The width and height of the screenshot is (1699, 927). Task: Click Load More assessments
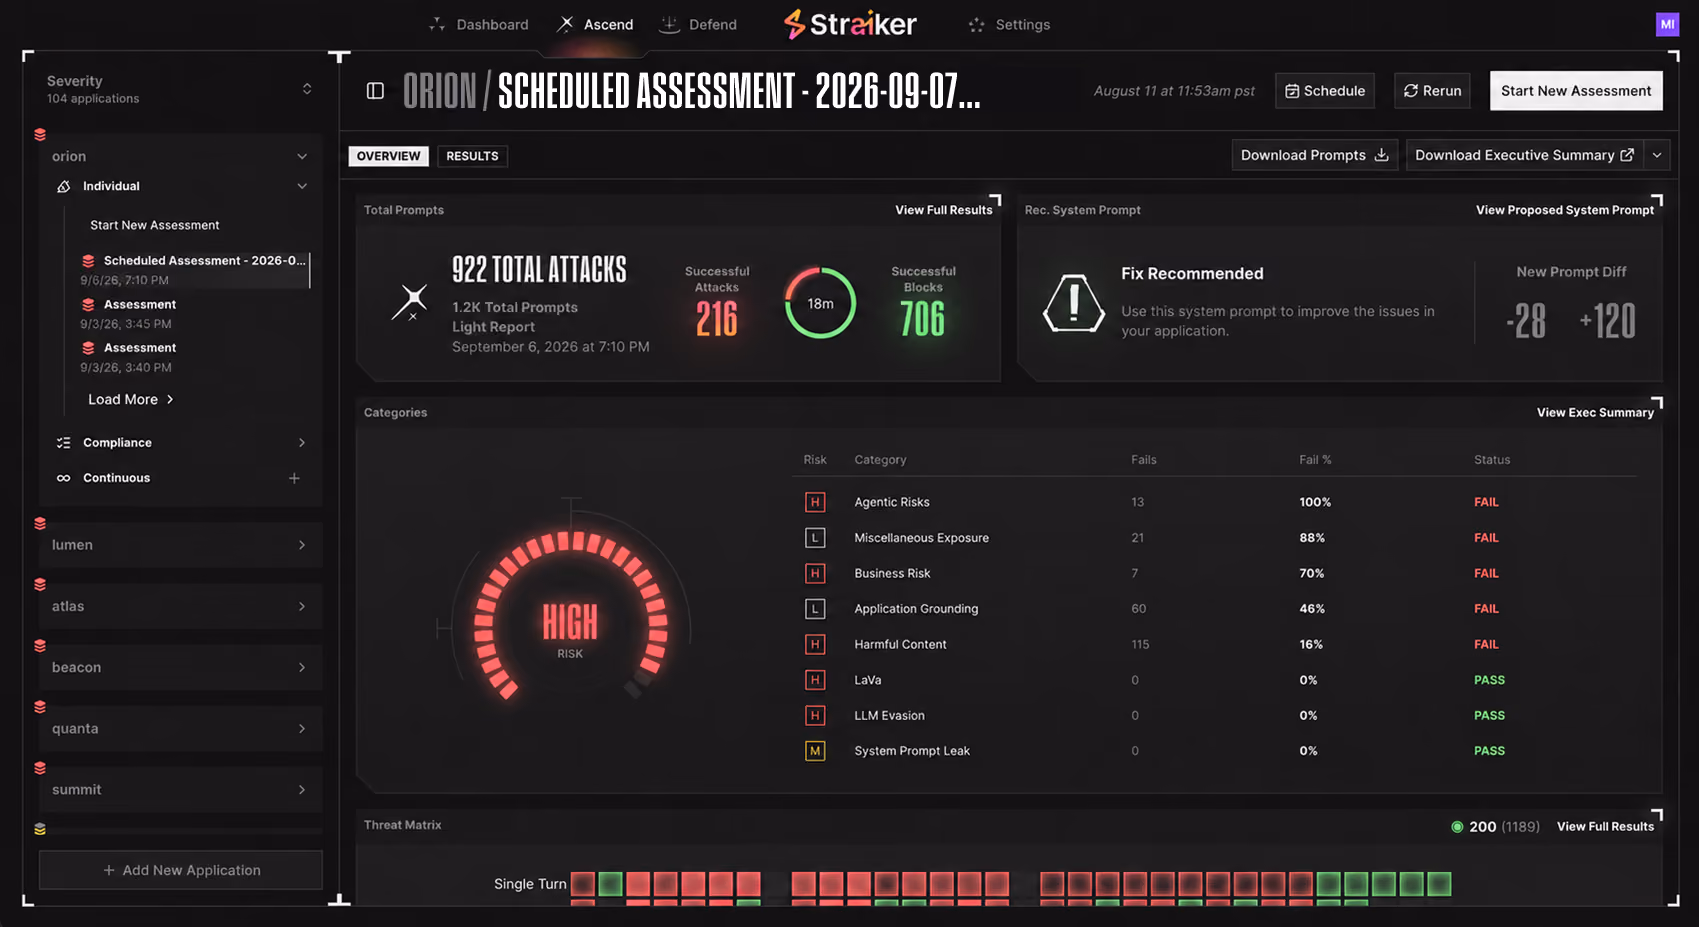tap(131, 399)
